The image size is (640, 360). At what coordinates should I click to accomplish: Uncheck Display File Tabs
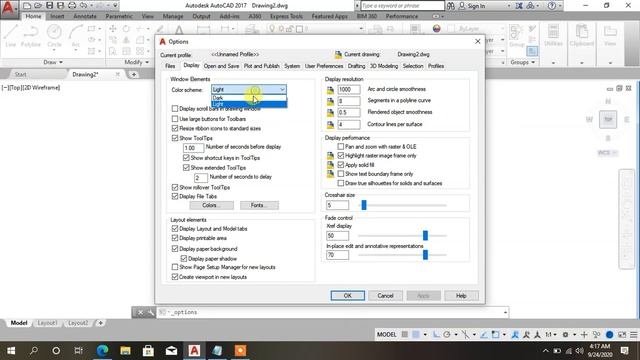coord(175,196)
